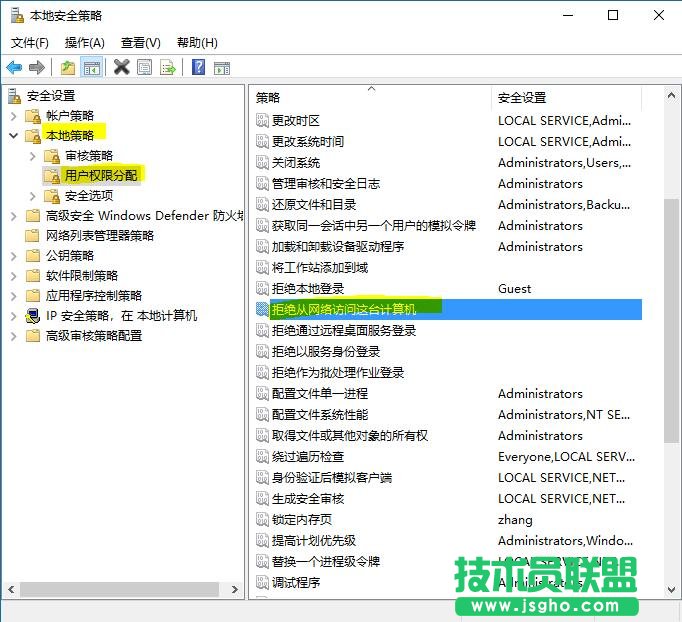The width and height of the screenshot is (682, 622).
Task: Expand the 公钥策略 tree node
Action: pyautogui.click(x=13, y=256)
